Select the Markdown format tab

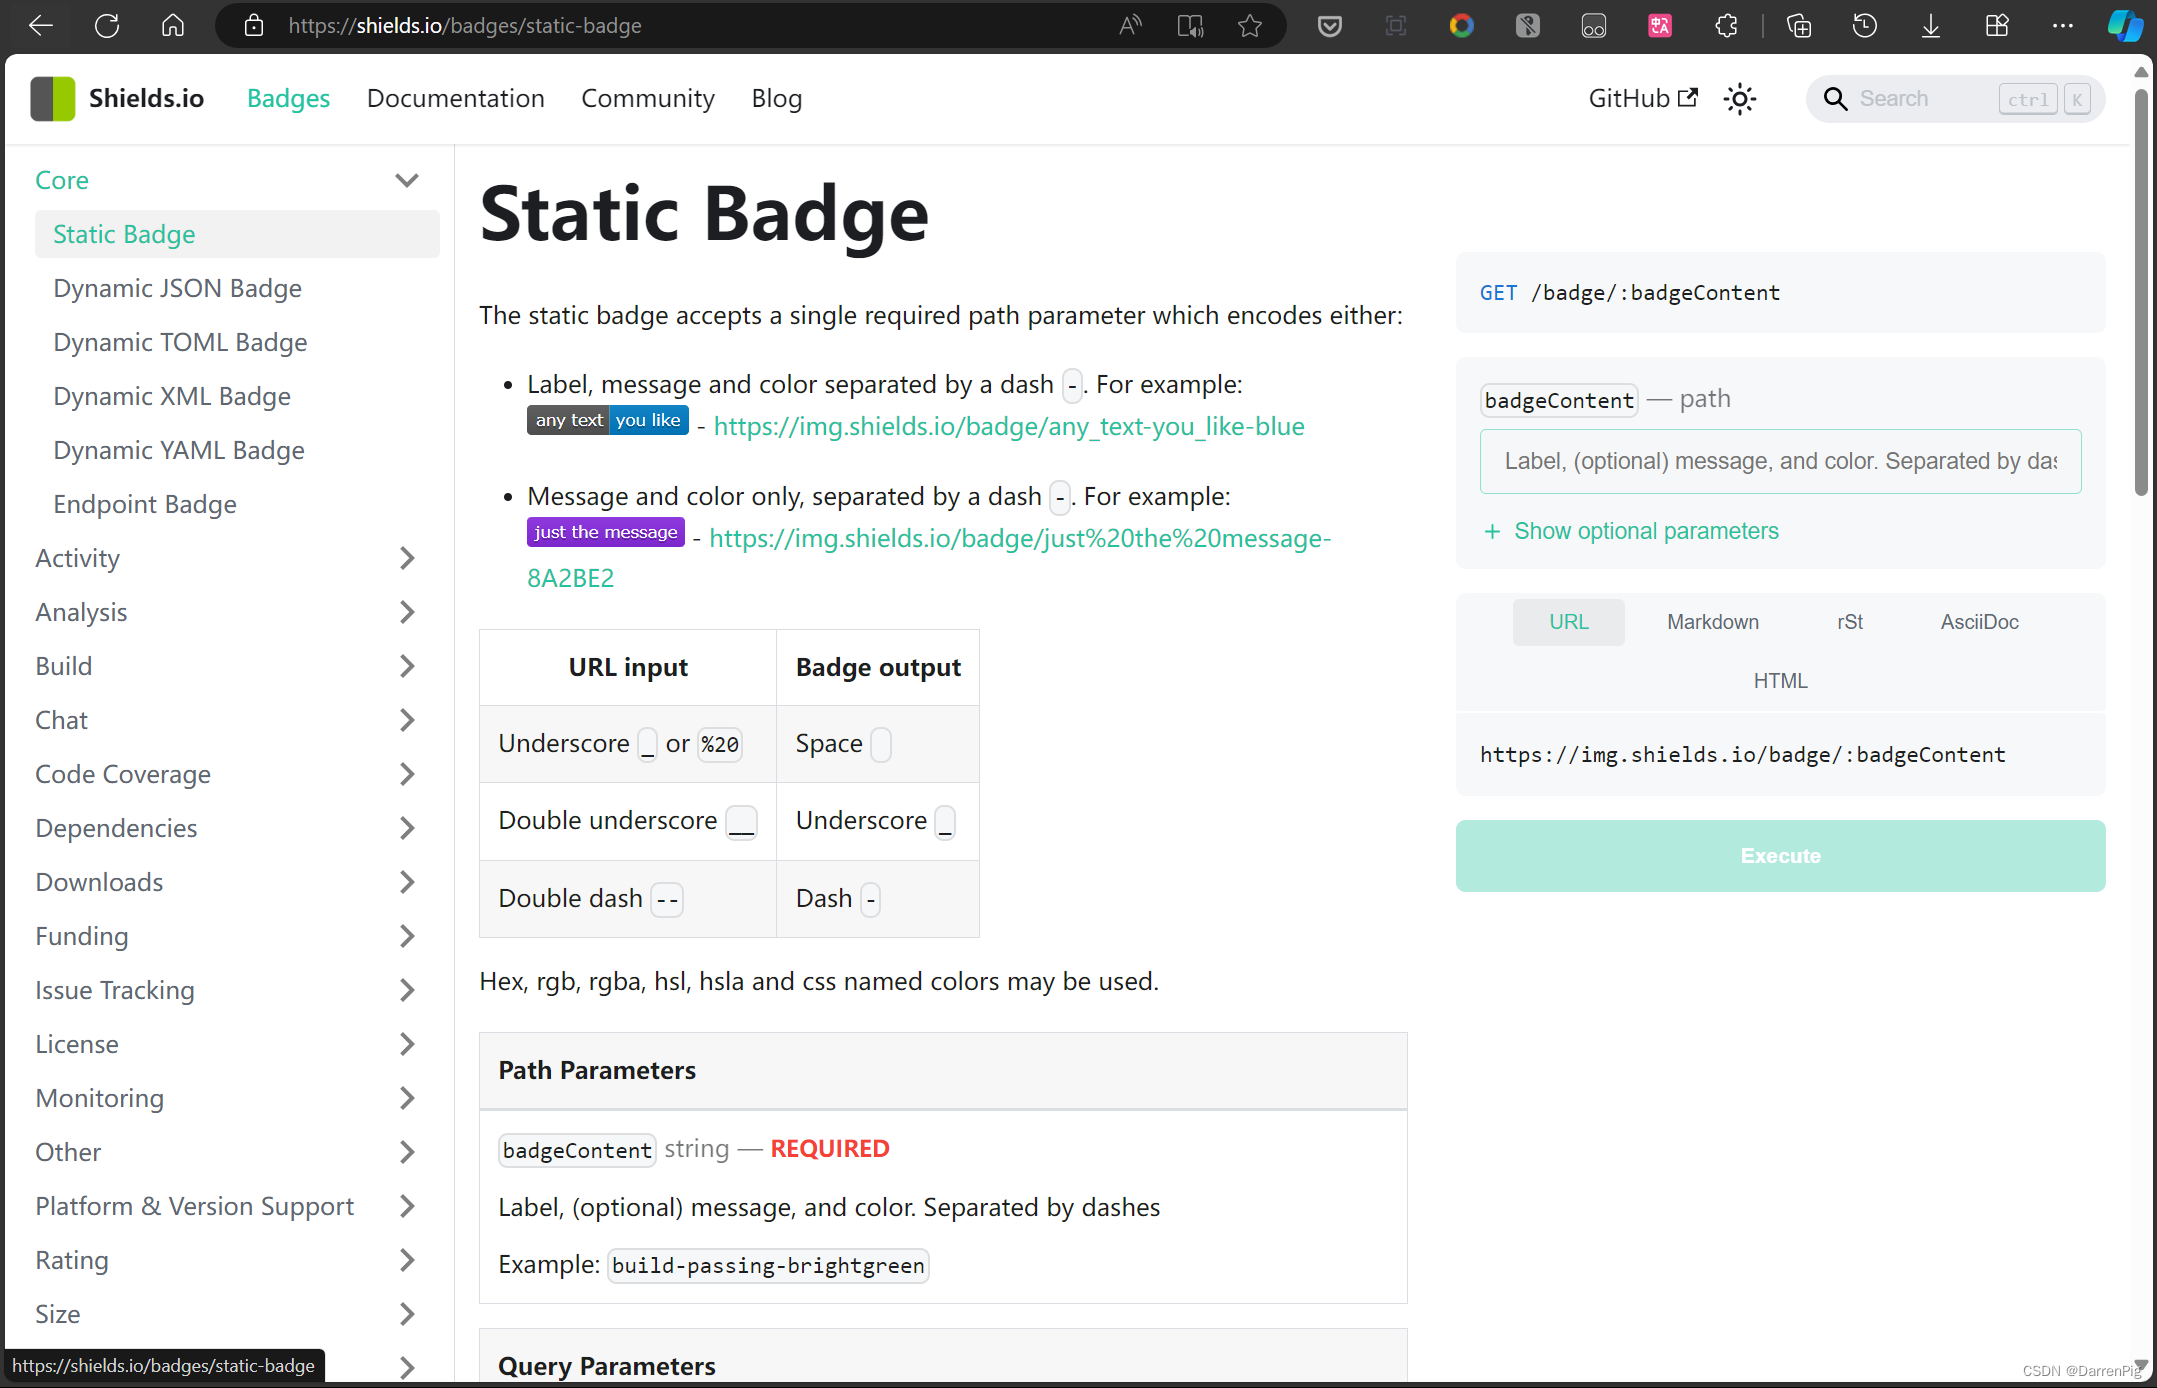point(1713,622)
